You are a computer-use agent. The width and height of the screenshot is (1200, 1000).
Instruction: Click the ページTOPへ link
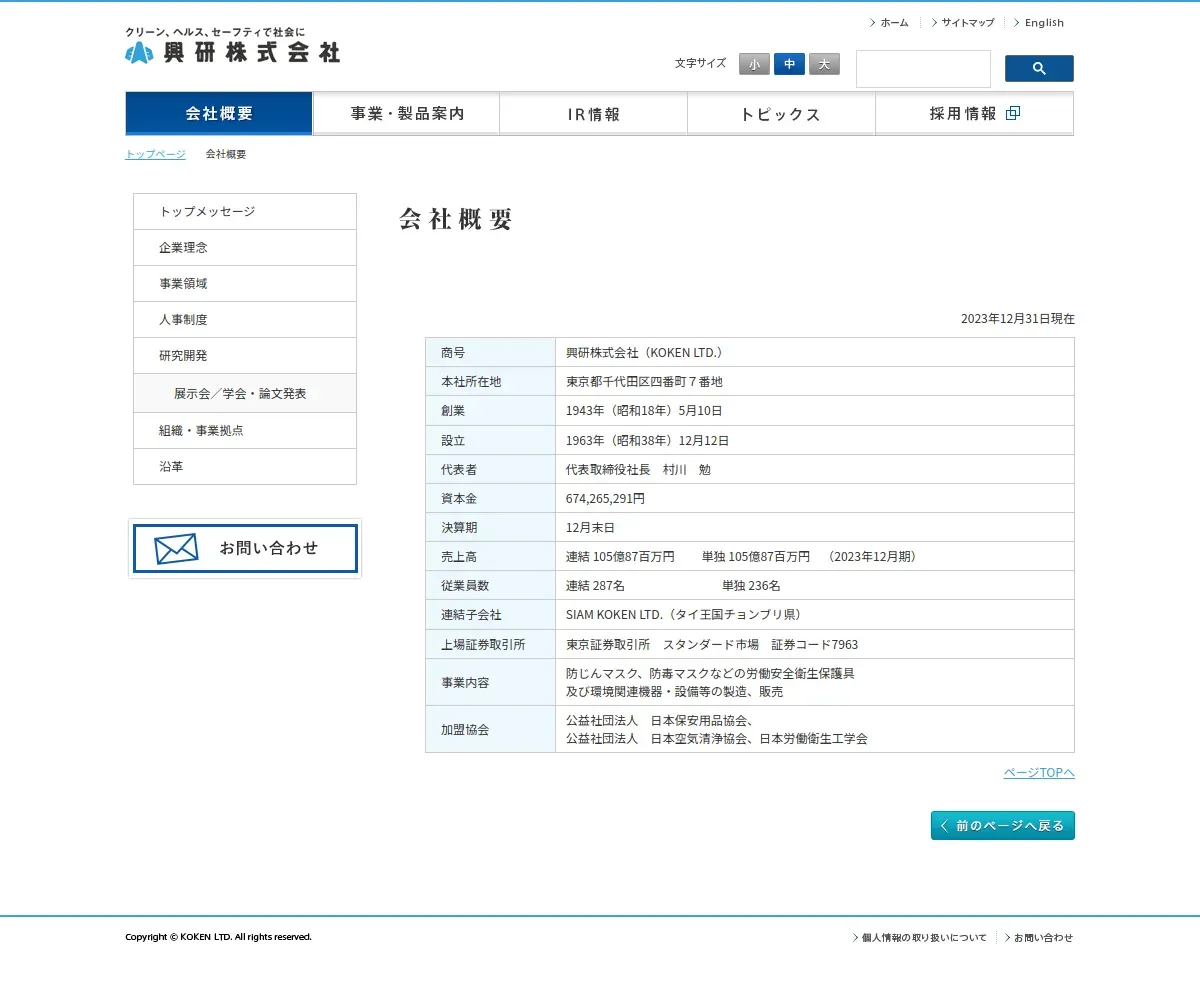1039,773
